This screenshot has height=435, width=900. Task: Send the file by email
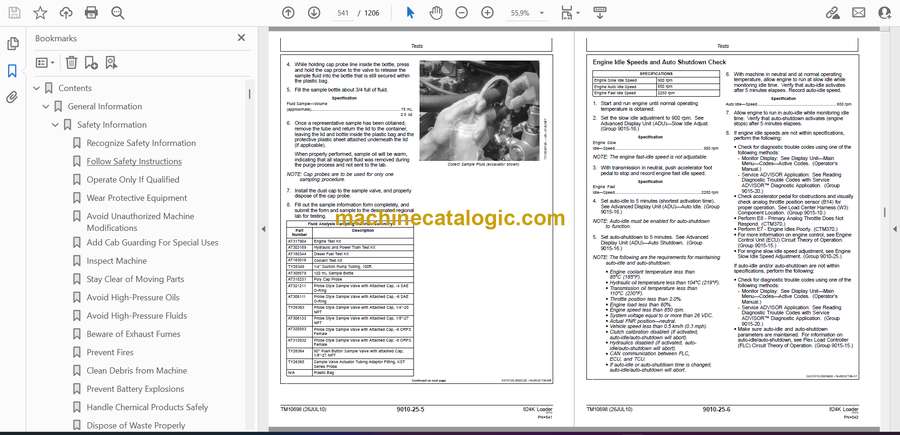click(x=859, y=13)
